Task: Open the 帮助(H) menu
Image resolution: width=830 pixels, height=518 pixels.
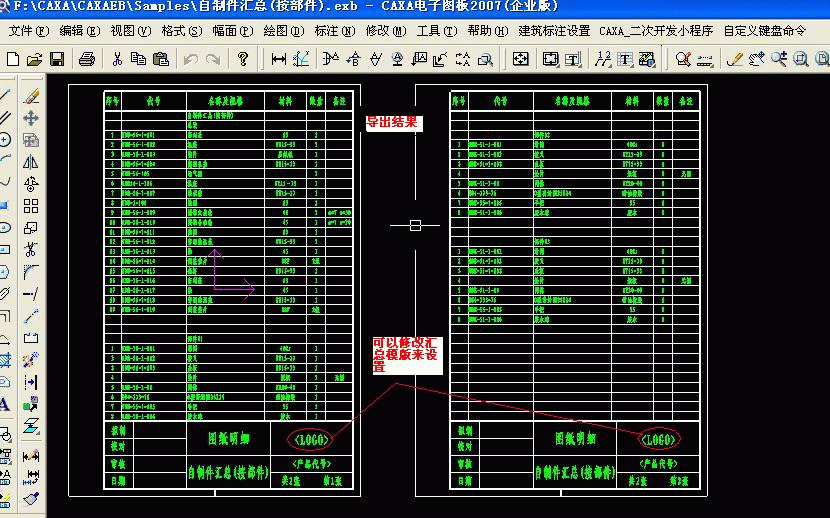Action: coord(488,31)
